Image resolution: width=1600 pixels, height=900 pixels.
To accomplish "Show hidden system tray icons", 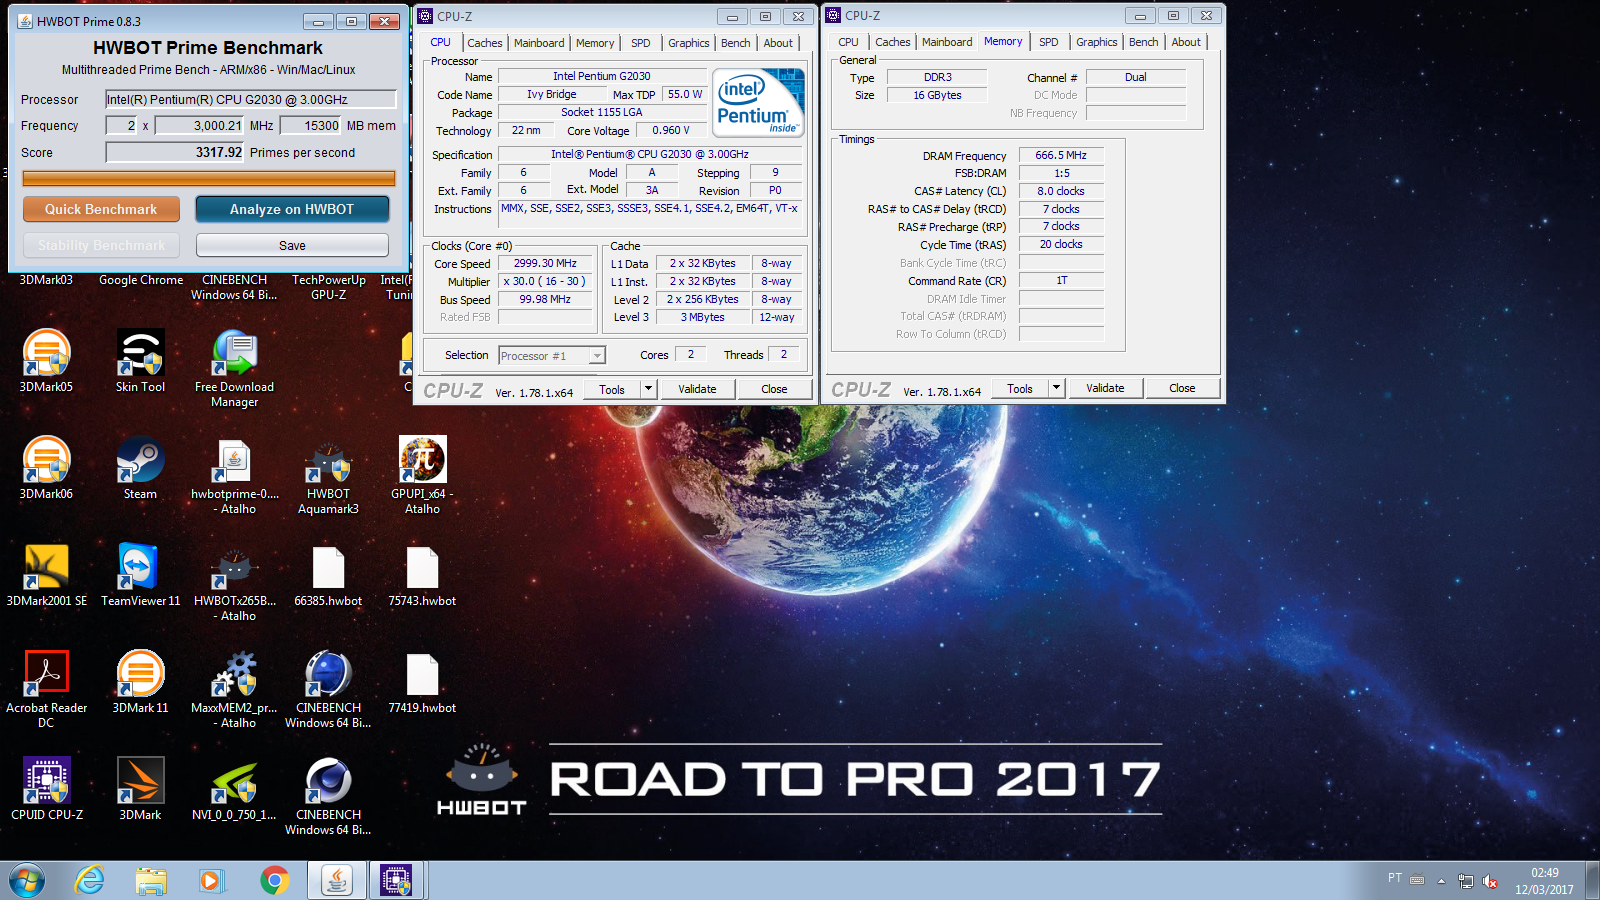I will point(1441,881).
